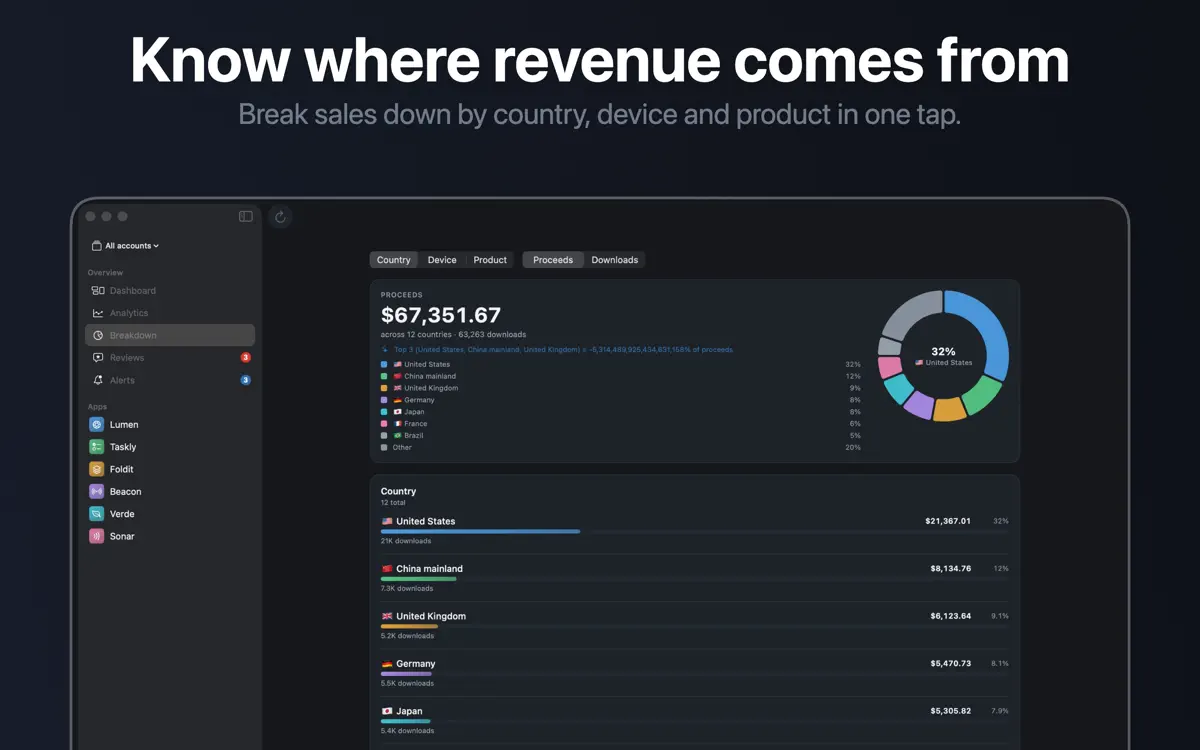This screenshot has height=750, width=1200.
Task: Go to Analytics in the sidebar
Action: tap(170, 313)
